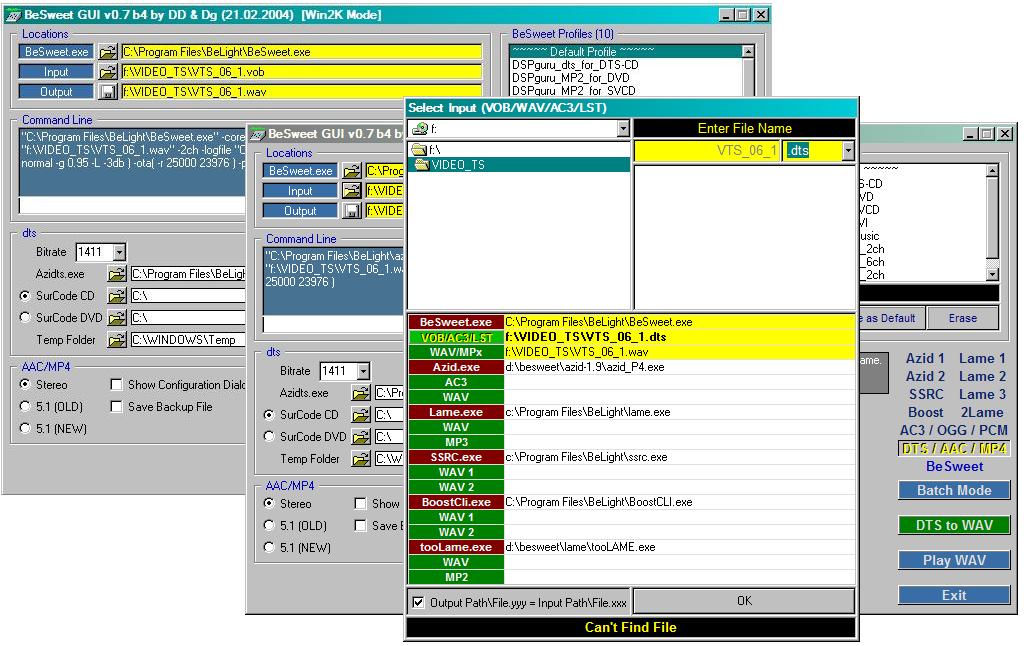Click Output button in middle BeSweet window
The width and height of the screenshot is (1024, 646).
(300, 211)
